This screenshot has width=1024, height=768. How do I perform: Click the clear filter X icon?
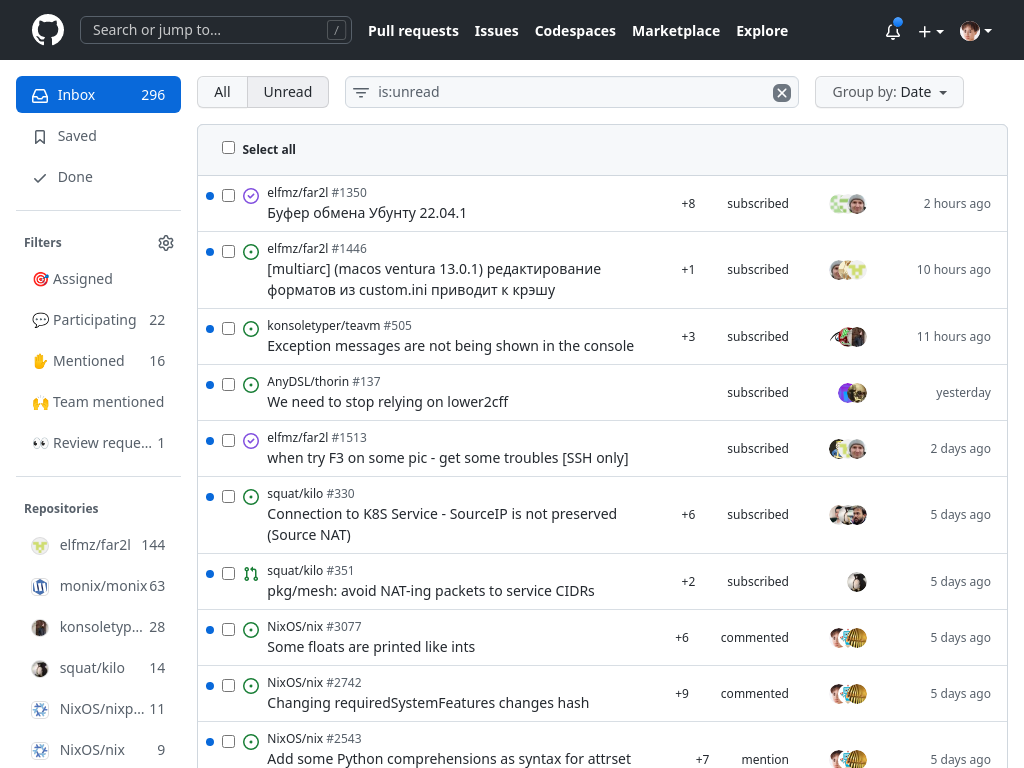(782, 93)
